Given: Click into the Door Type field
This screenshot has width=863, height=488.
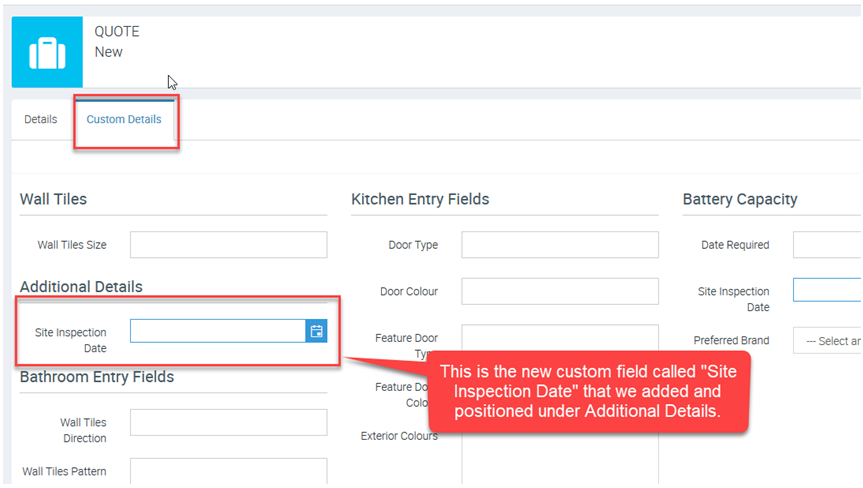Looking at the screenshot, I should (559, 245).
